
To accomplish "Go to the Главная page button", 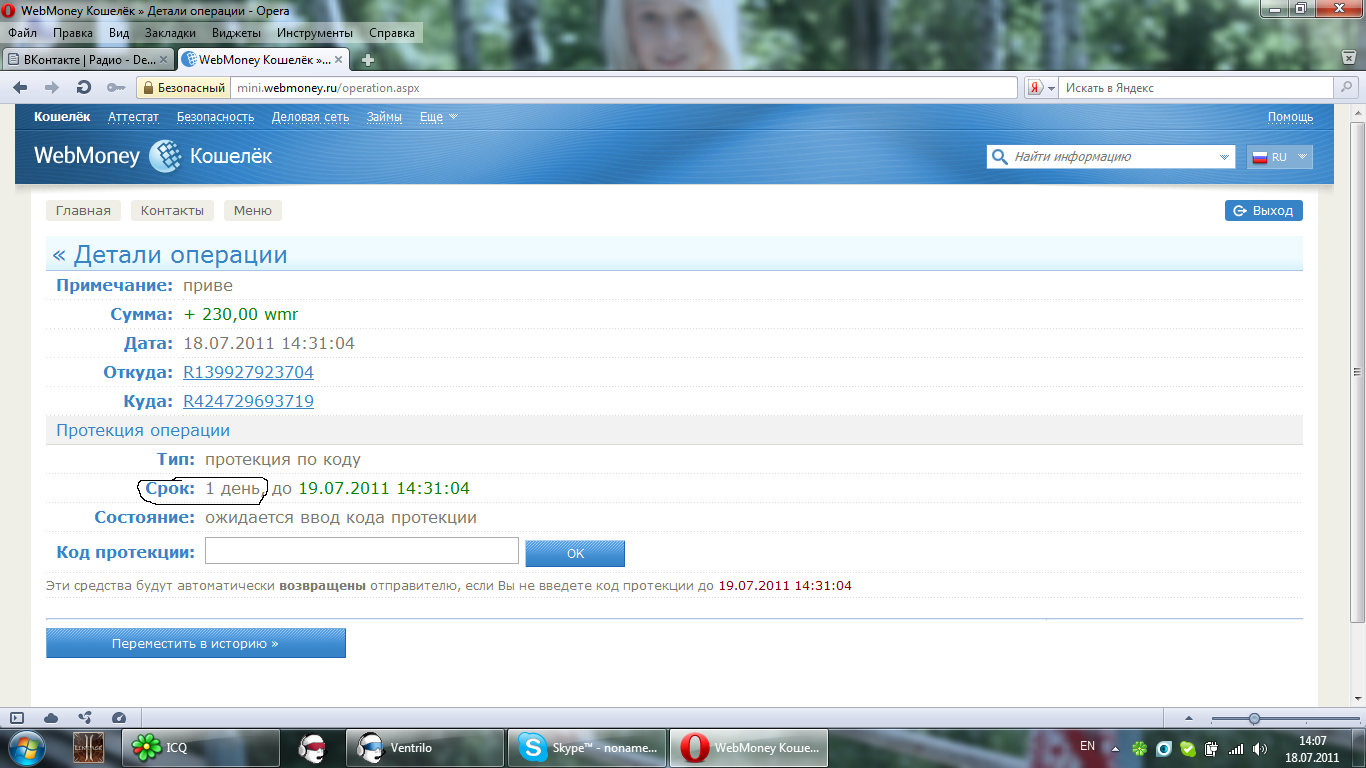I will click(x=83, y=211).
